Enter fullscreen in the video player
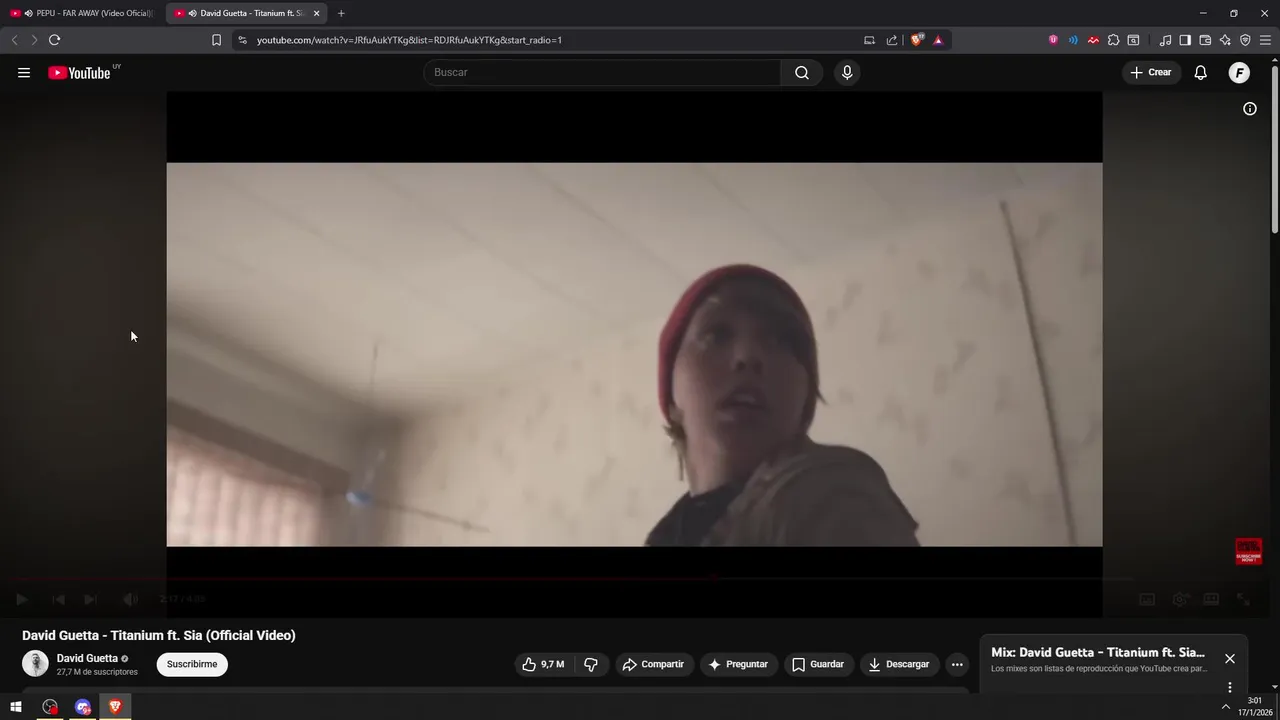1280x720 pixels. tap(1243, 599)
